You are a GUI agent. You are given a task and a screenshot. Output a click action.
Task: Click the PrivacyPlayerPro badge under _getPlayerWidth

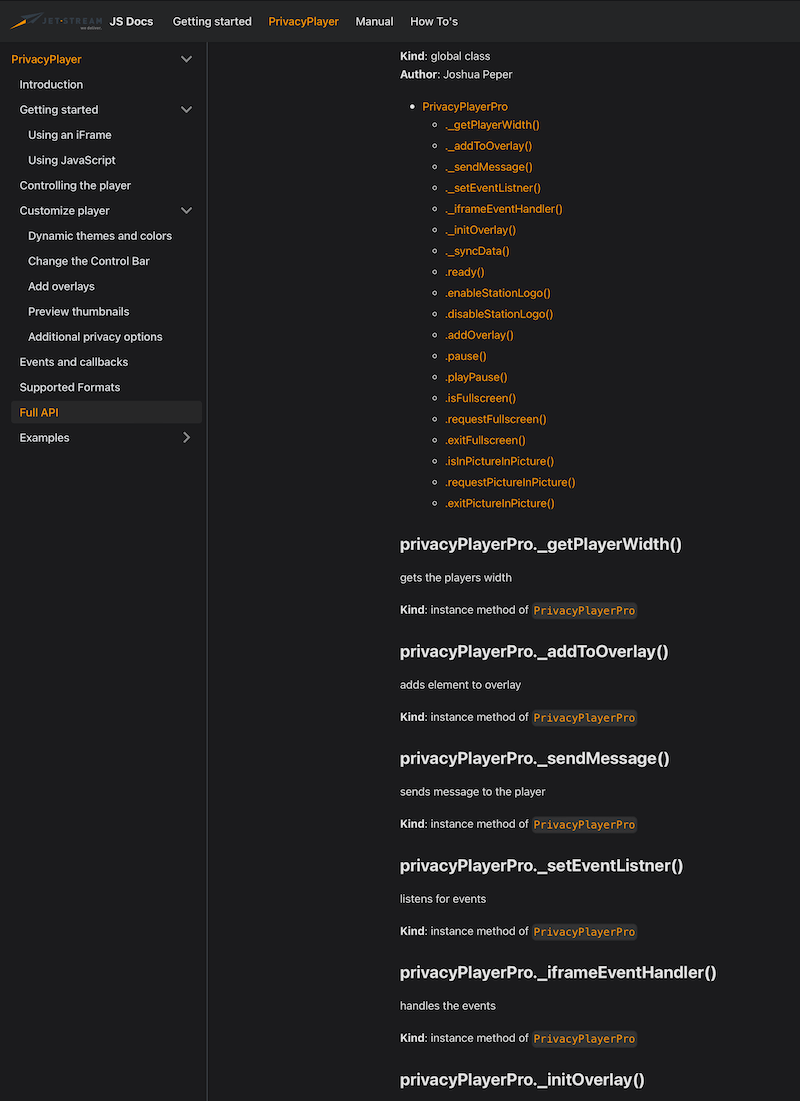584,610
